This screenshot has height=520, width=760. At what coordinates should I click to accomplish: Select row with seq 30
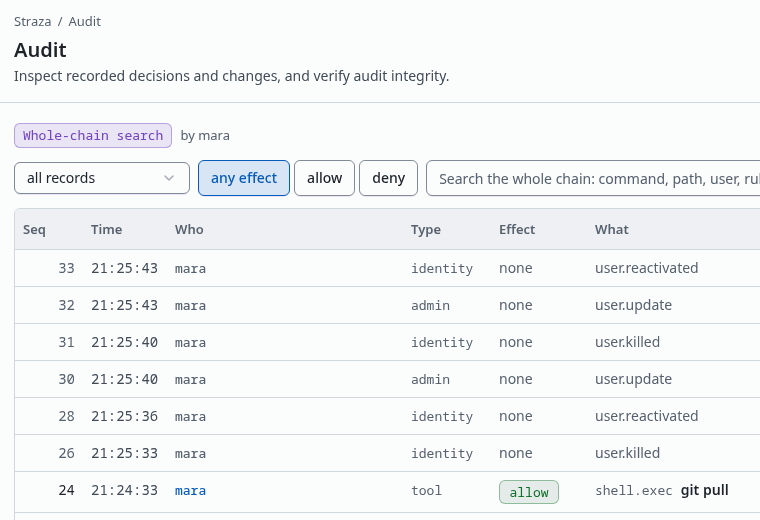[387, 379]
